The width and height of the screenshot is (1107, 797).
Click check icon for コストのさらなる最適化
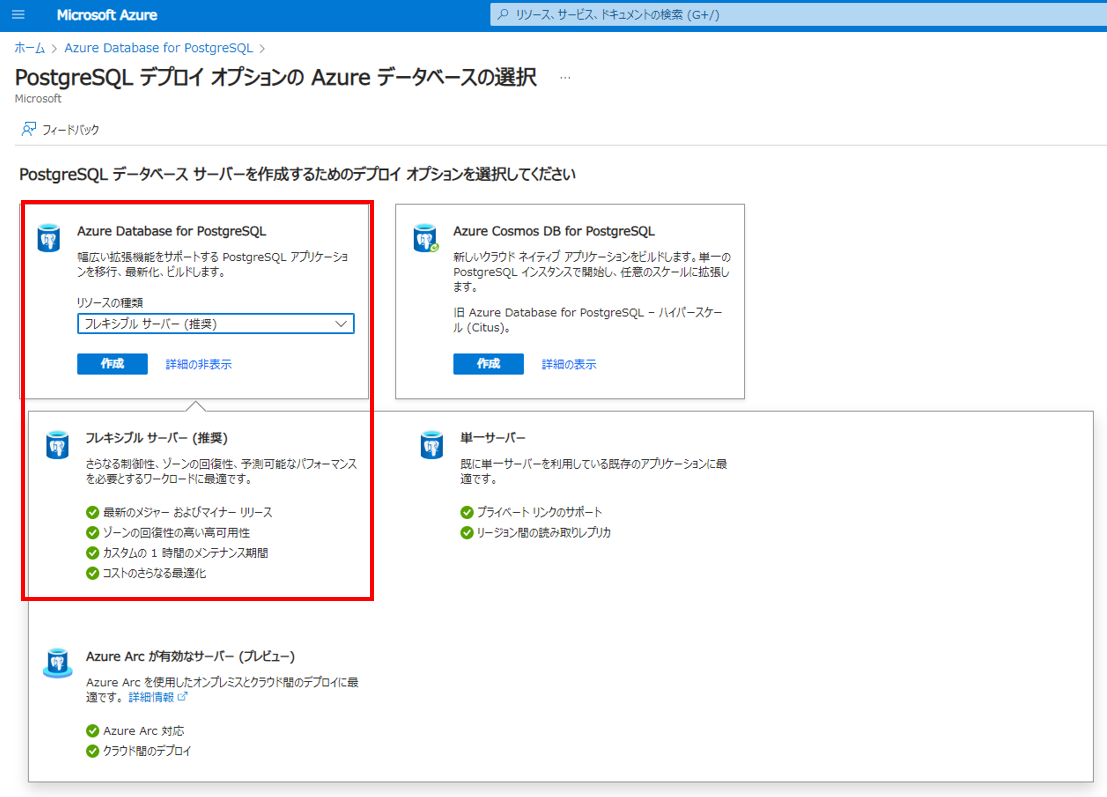click(x=92, y=573)
